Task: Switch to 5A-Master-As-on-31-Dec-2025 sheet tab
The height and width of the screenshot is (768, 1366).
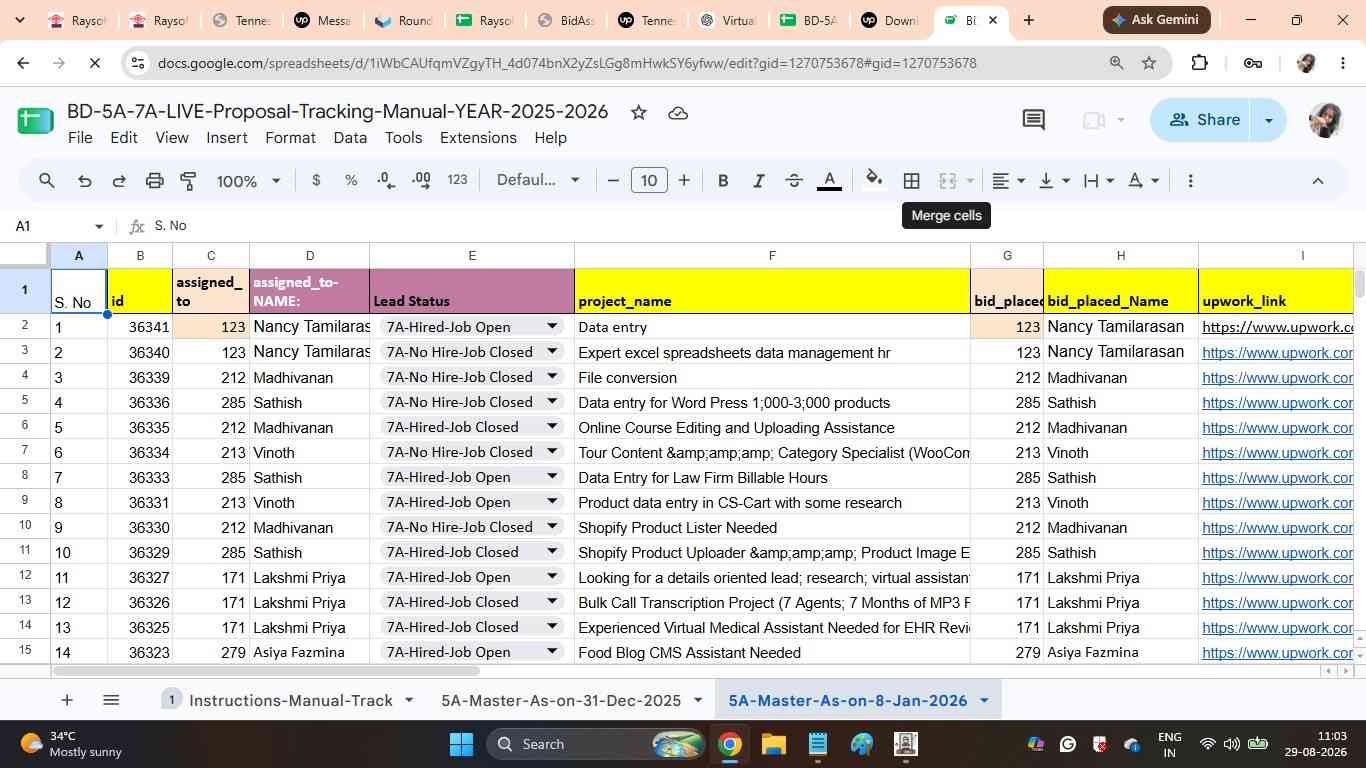Action: point(561,700)
